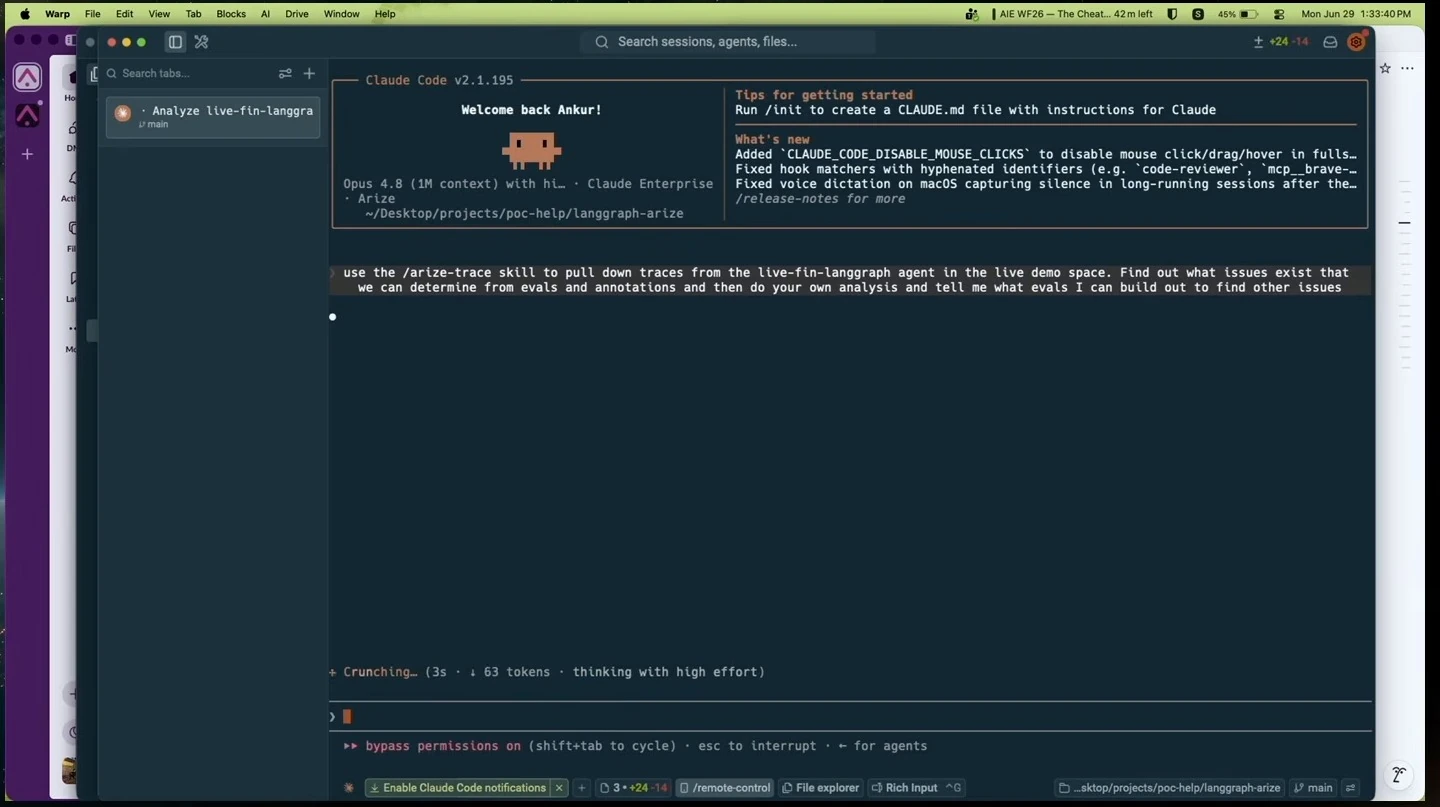
Task: Click the bypass permissions on text
Action: 443,746
